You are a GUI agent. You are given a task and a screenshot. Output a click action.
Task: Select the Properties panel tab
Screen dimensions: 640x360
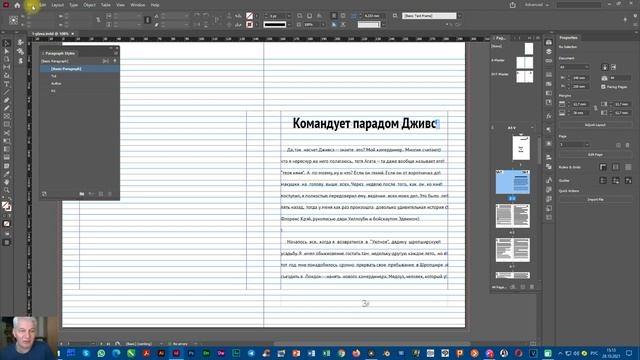pyautogui.click(x=569, y=38)
